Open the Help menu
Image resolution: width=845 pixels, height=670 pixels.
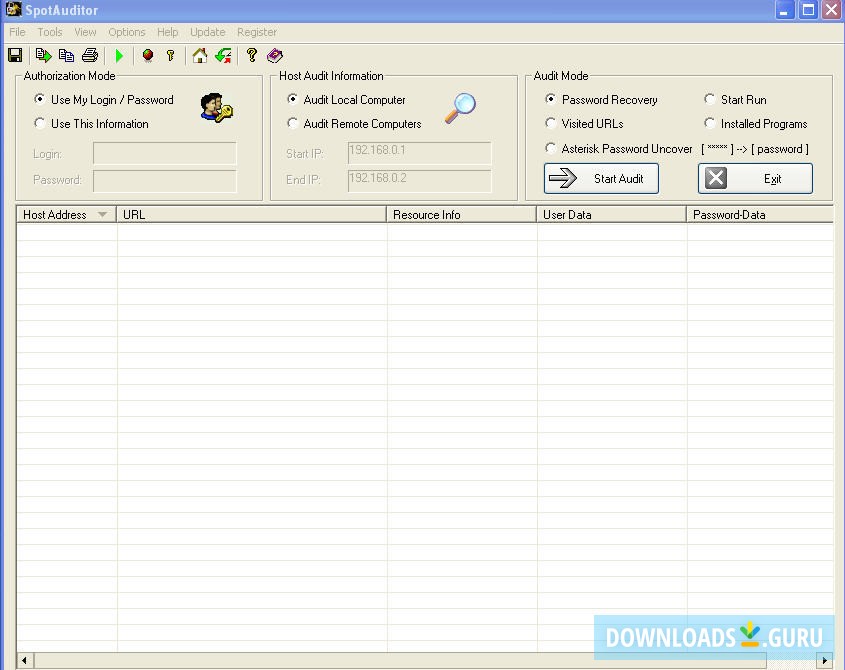[x=168, y=32]
